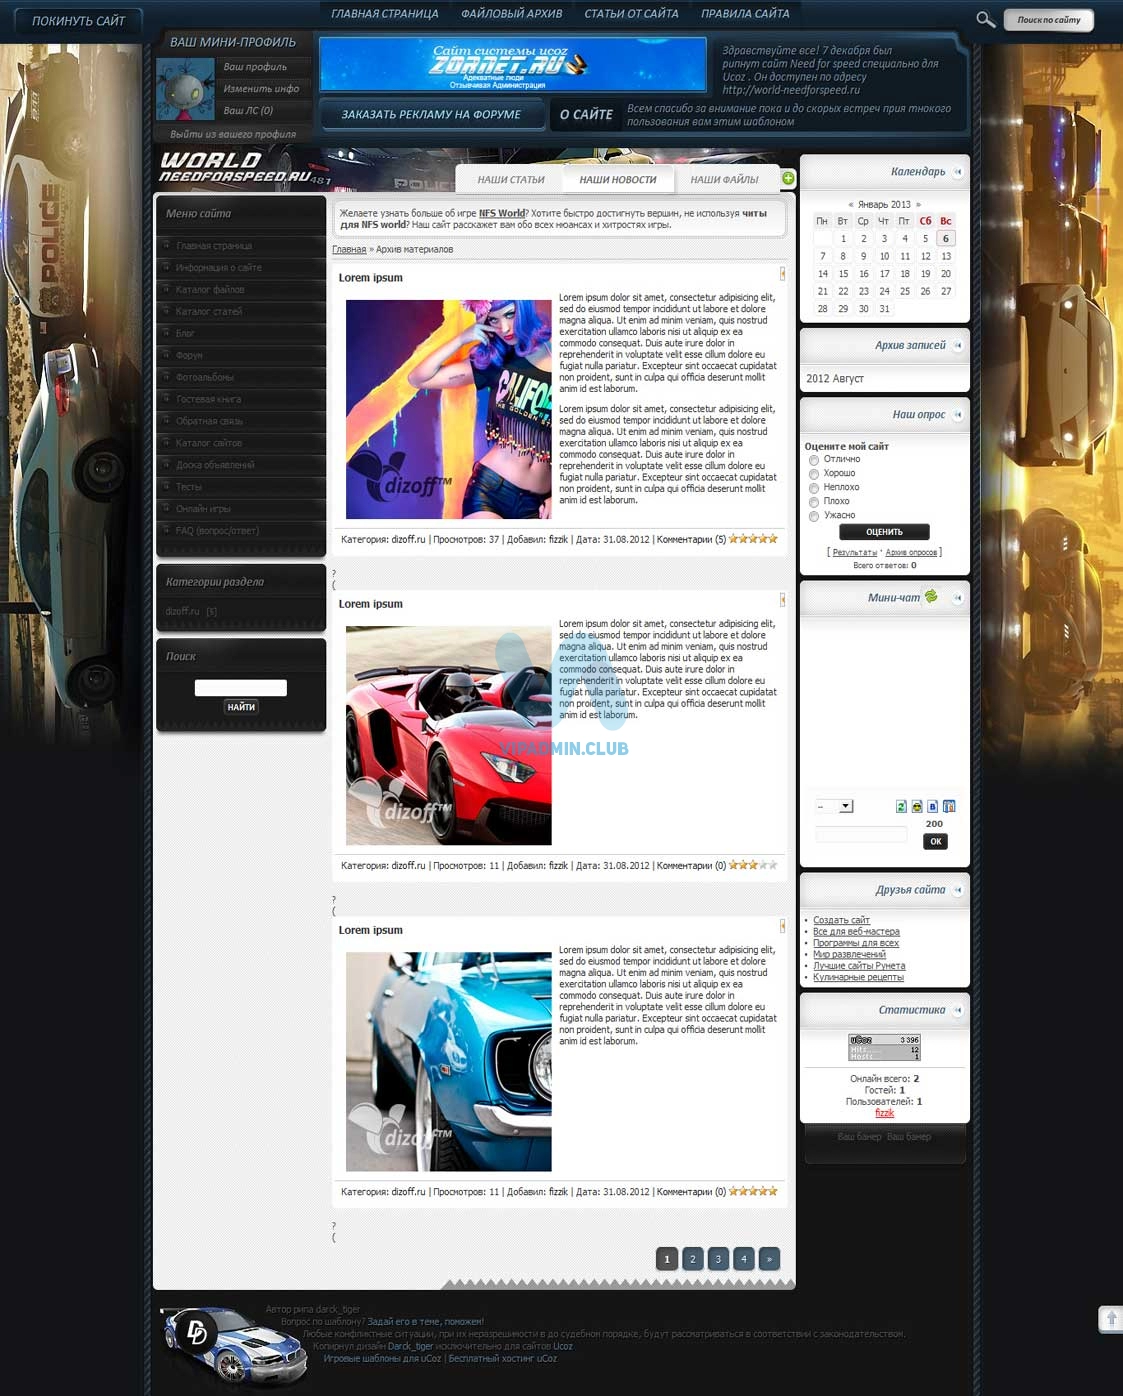Switch to the НАШИ СТАТЬИ tab
This screenshot has width=1123, height=1396.
511,179
